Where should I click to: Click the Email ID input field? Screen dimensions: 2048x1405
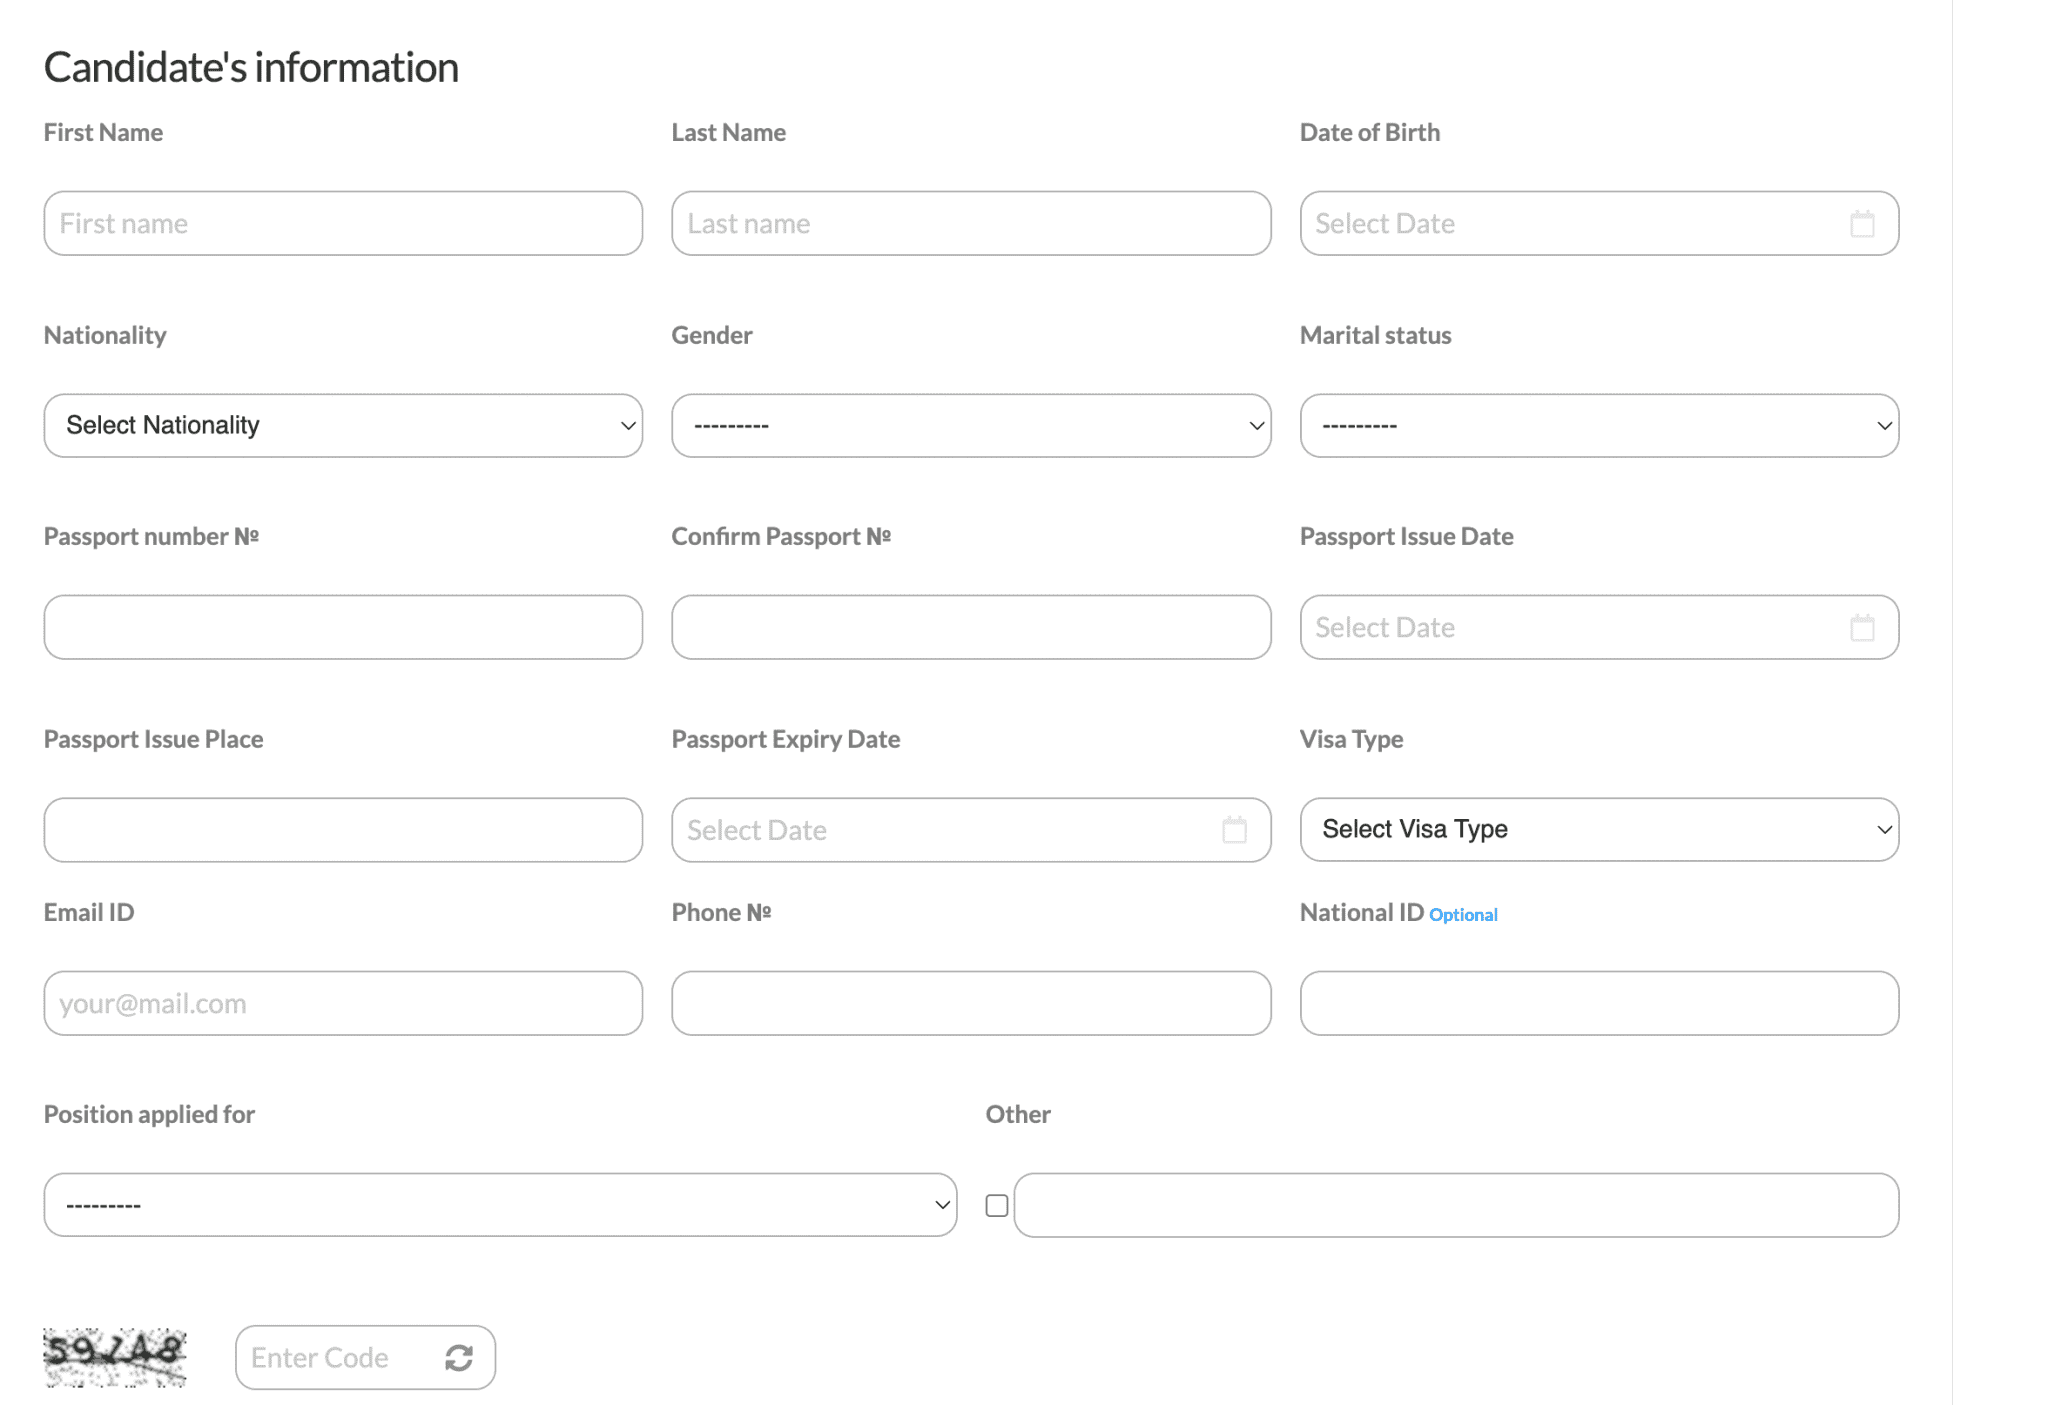pyautogui.click(x=343, y=1003)
